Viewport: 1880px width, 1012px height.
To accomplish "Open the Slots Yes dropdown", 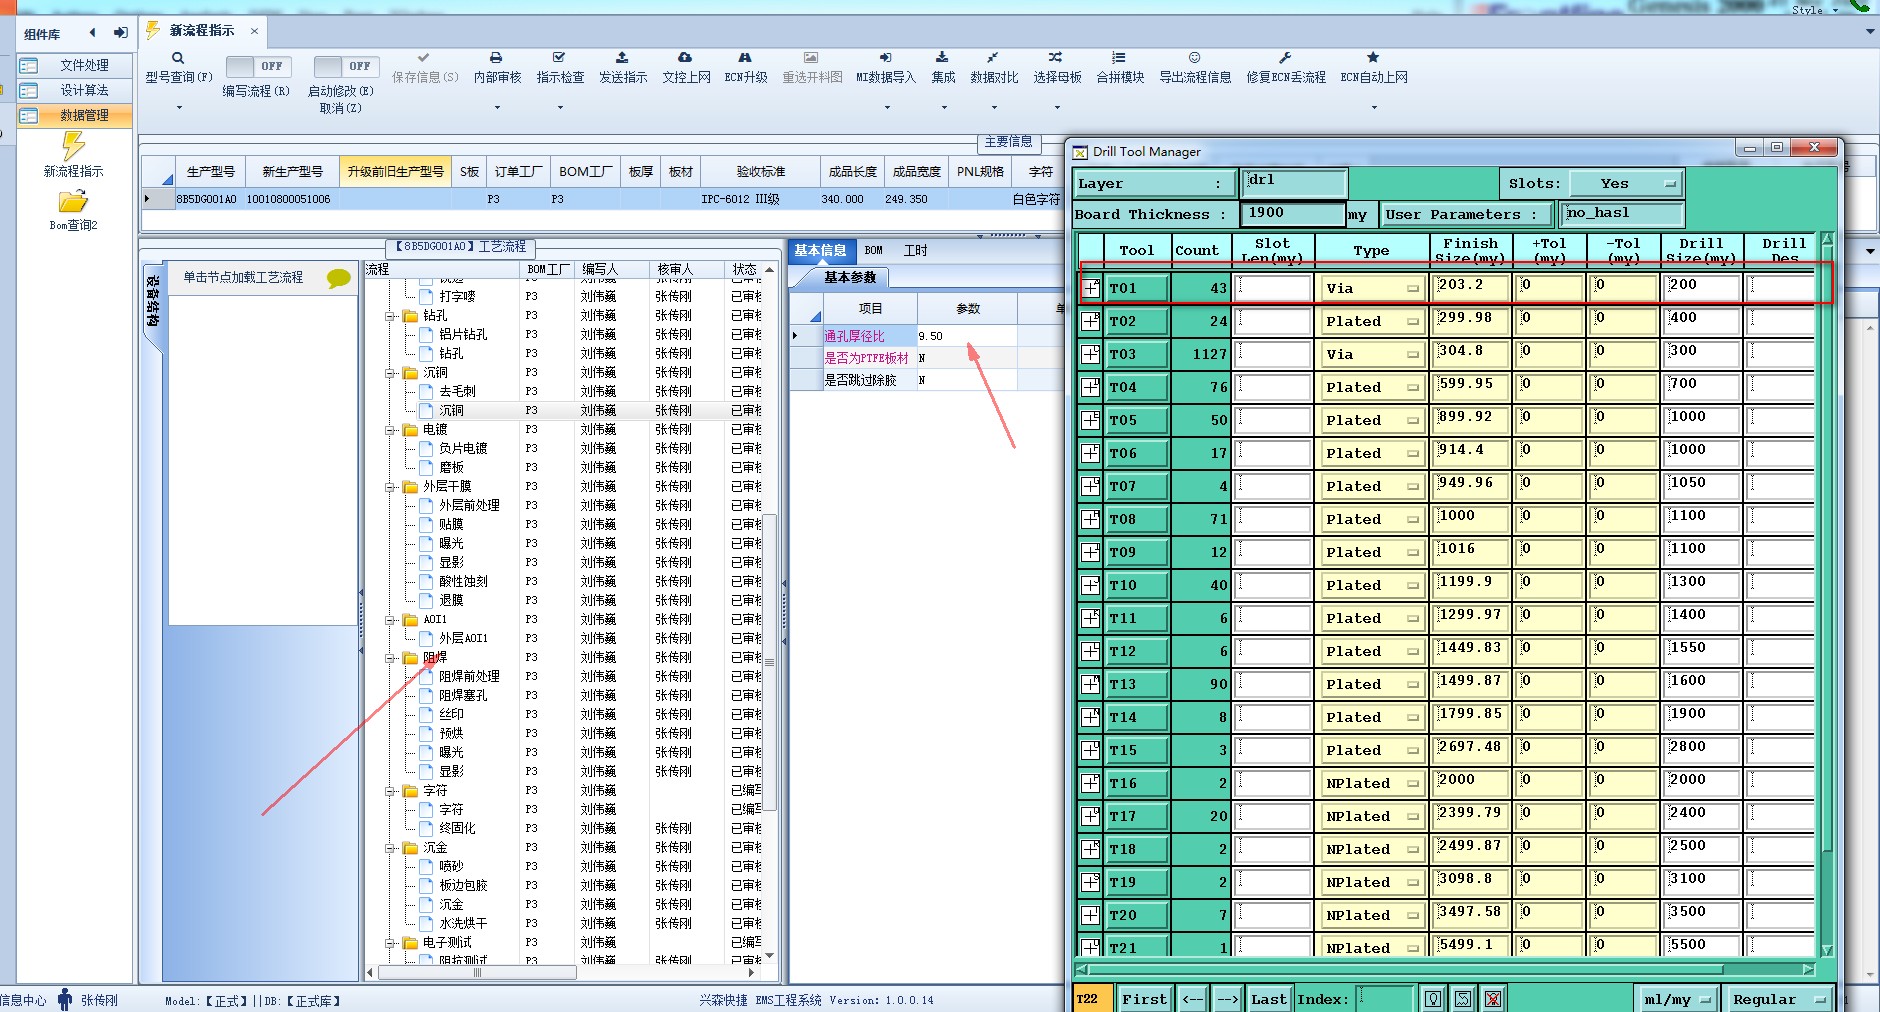I will click(x=1627, y=184).
